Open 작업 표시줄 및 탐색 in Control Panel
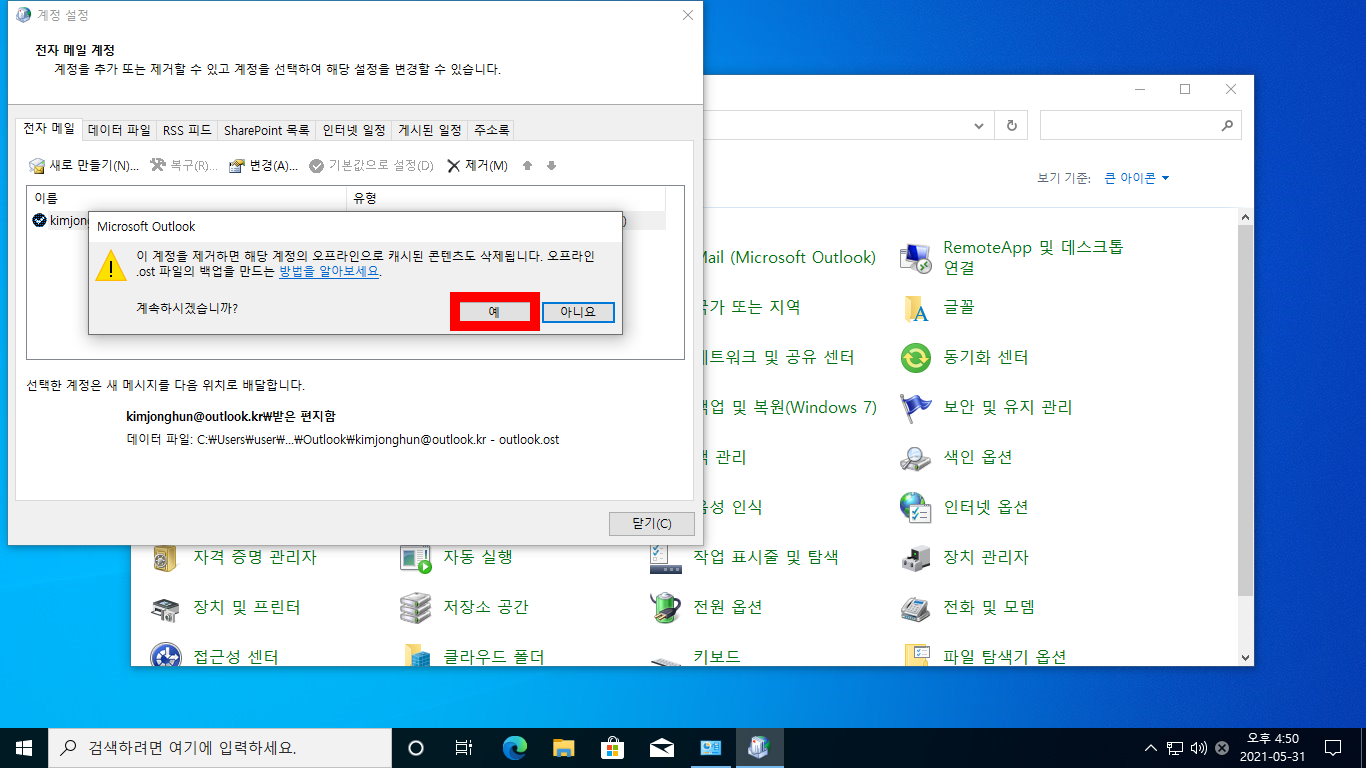Image resolution: width=1366 pixels, height=768 pixels. (744, 557)
